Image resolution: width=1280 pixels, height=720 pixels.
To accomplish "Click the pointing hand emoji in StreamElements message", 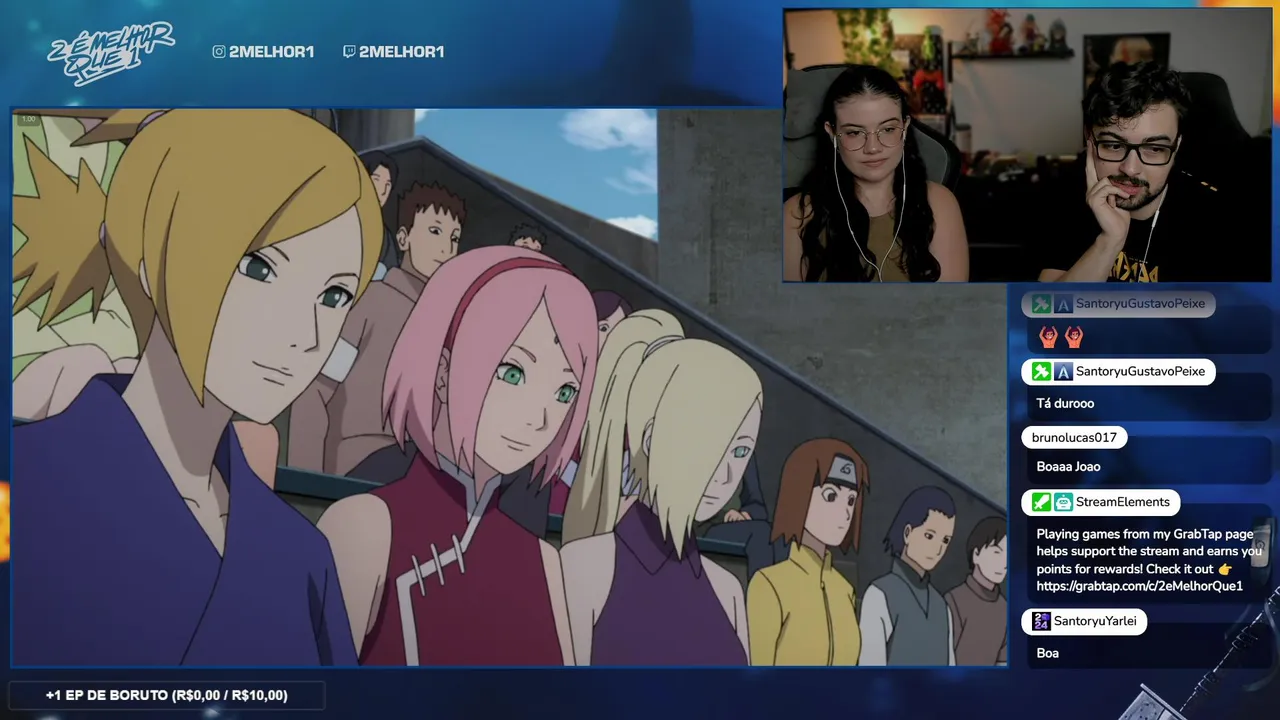I will point(1226,568).
